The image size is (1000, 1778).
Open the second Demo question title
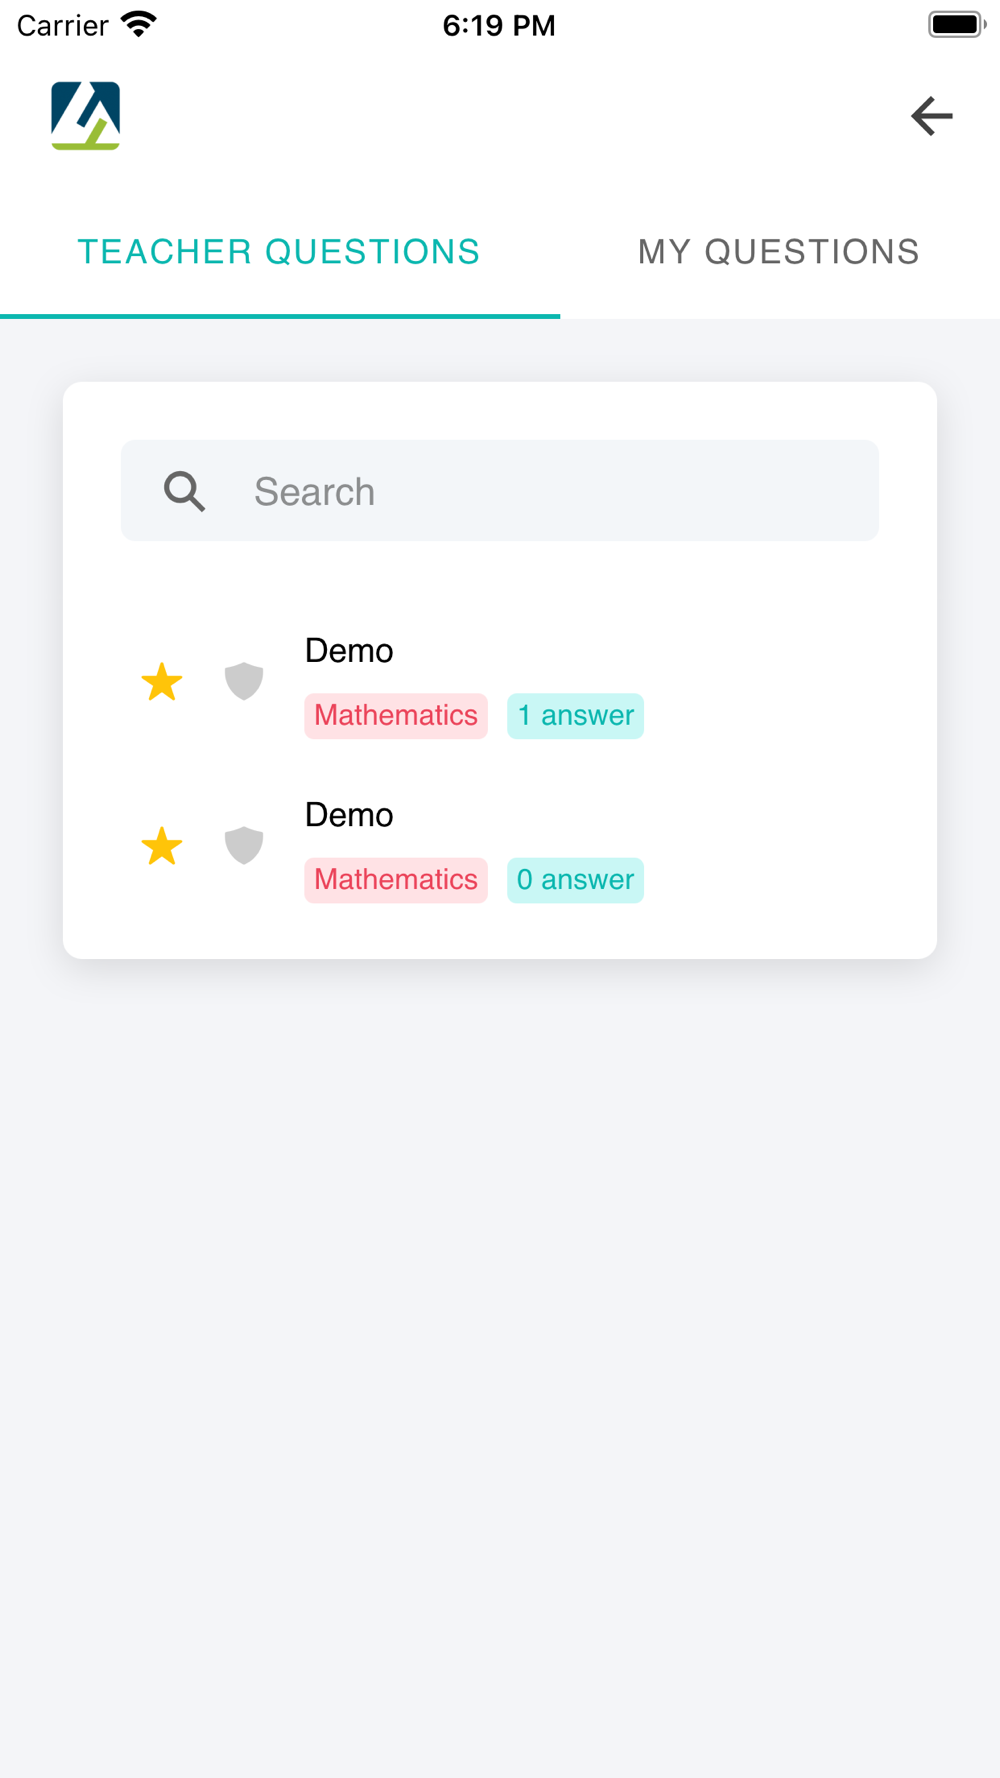(x=349, y=815)
